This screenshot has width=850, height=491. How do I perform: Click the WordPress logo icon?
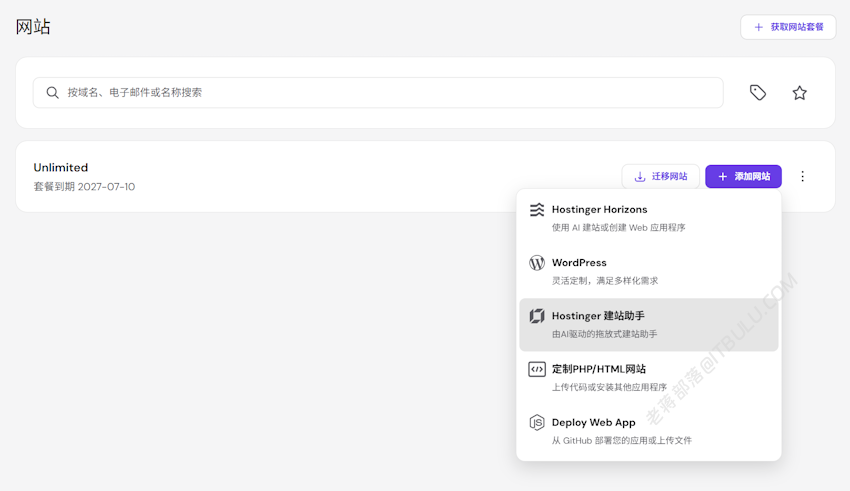coord(537,263)
